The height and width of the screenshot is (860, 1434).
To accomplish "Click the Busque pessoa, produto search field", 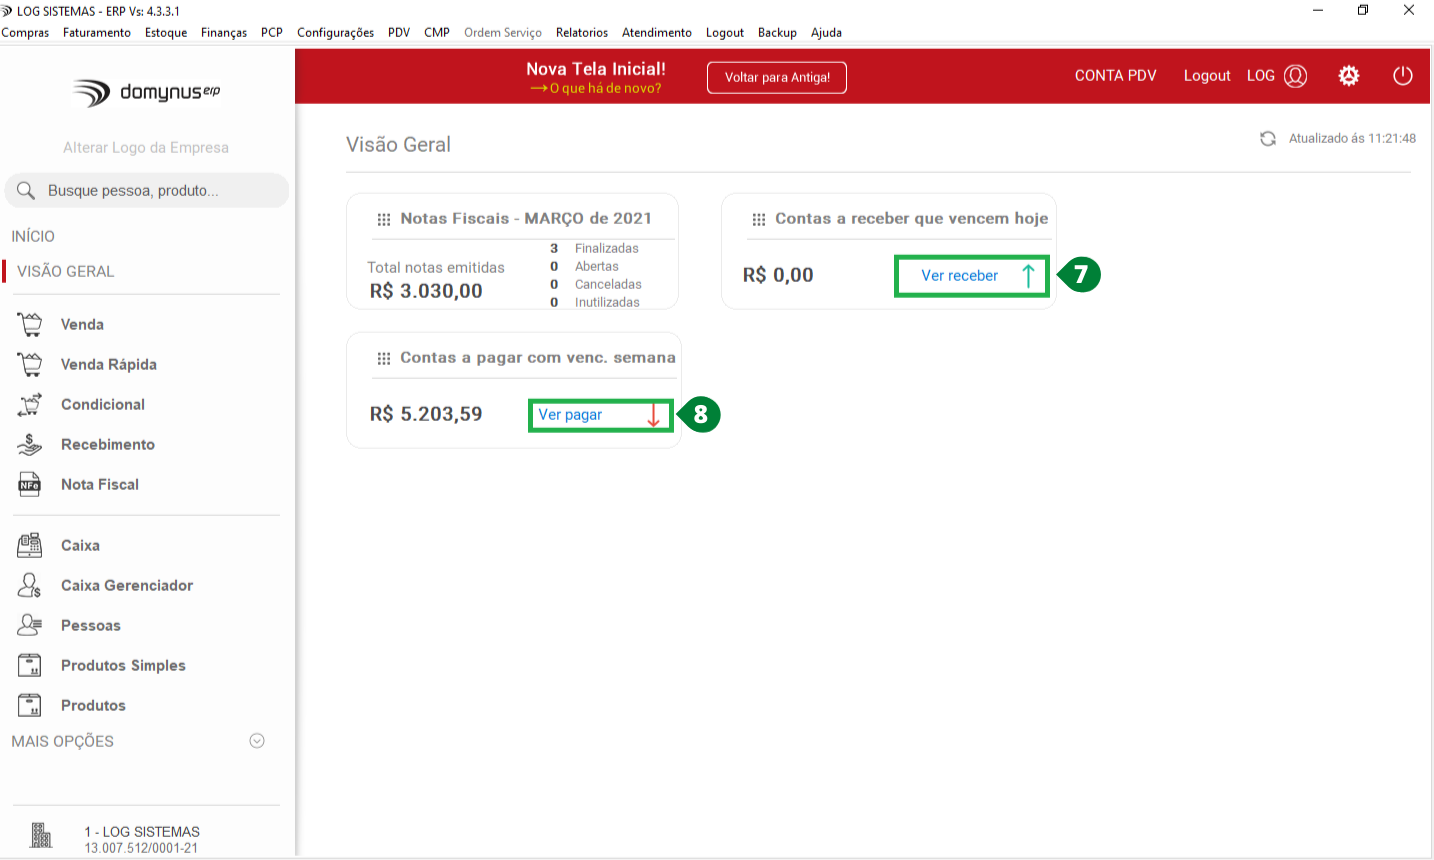I will (147, 190).
